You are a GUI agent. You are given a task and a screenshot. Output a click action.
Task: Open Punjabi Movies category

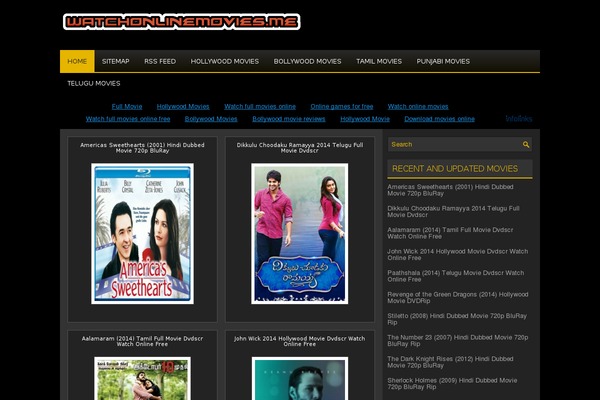443,61
